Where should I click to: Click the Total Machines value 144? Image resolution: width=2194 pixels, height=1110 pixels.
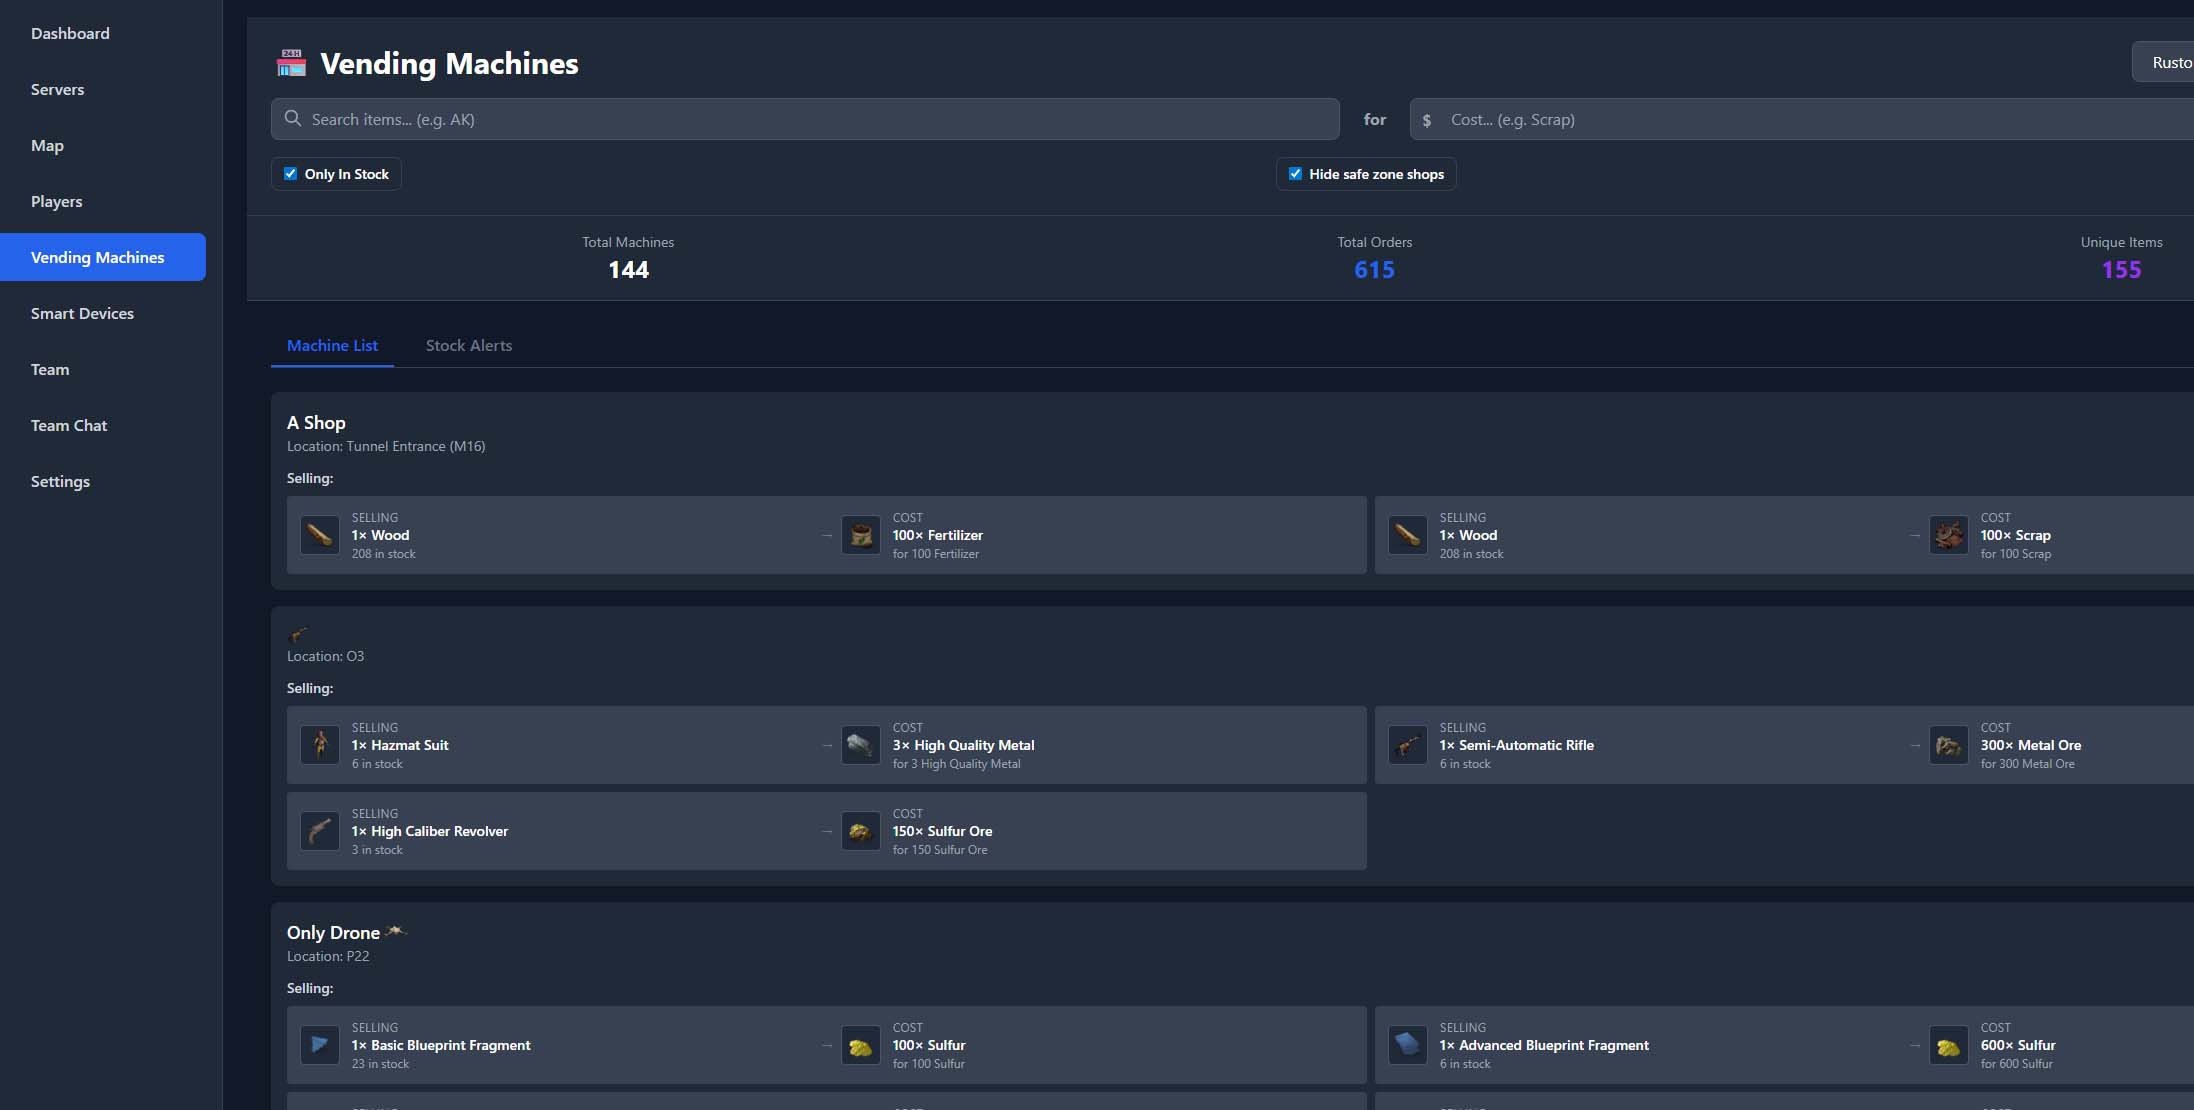tap(628, 270)
